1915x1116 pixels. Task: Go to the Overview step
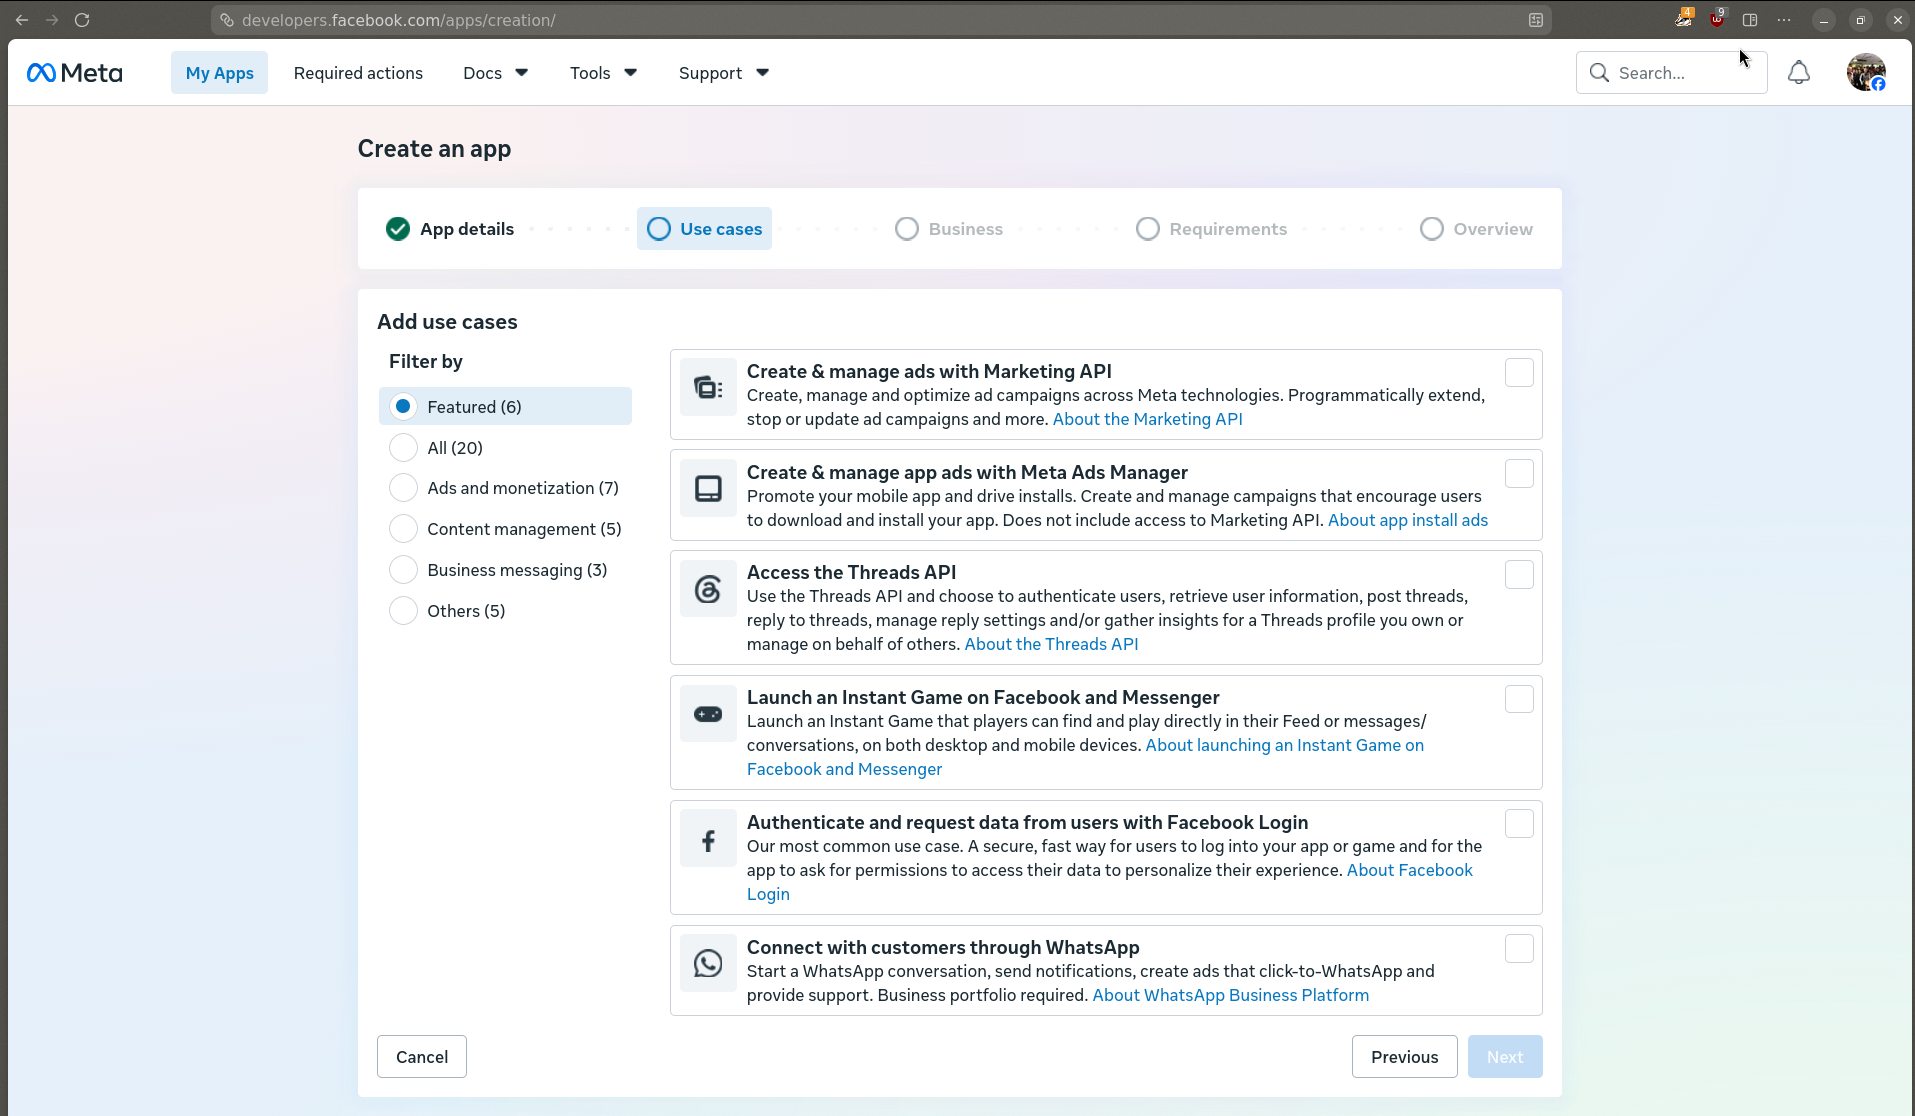click(x=1476, y=229)
